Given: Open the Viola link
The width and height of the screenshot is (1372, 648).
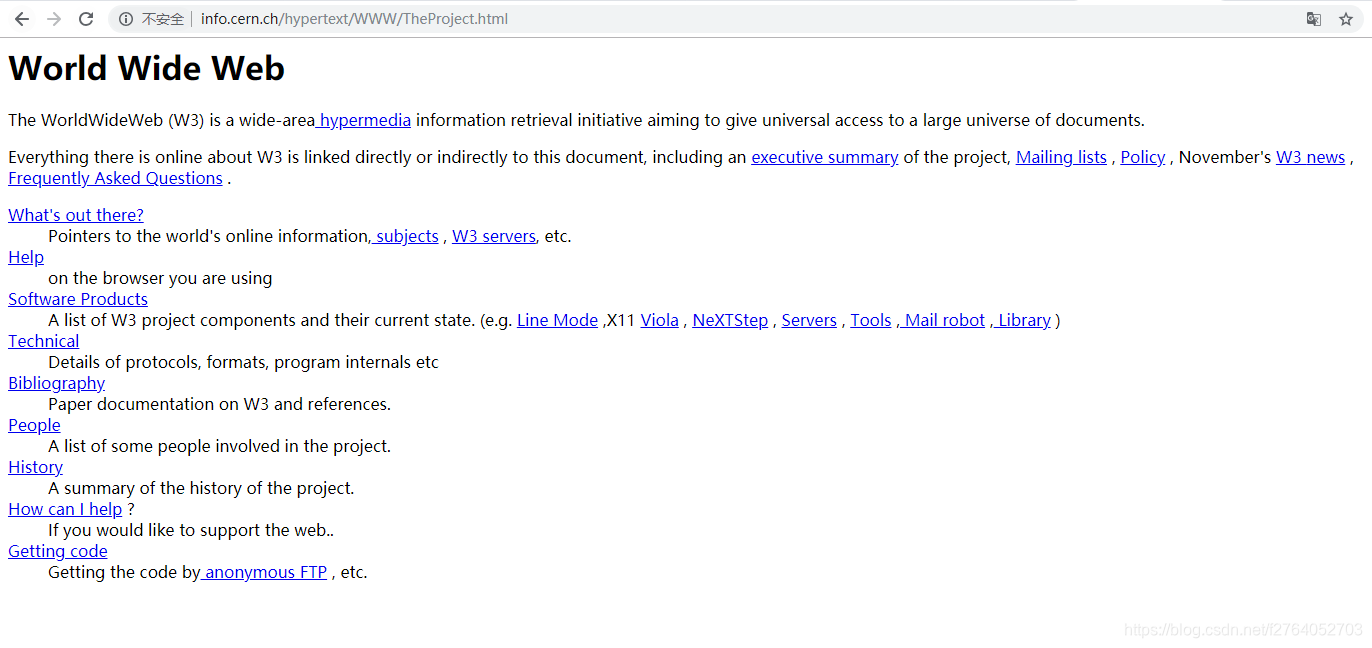Looking at the screenshot, I should pos(660,320).
